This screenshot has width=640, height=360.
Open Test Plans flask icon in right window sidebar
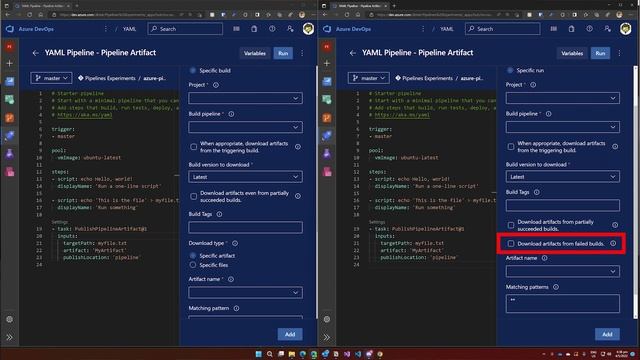pos(327,153)
